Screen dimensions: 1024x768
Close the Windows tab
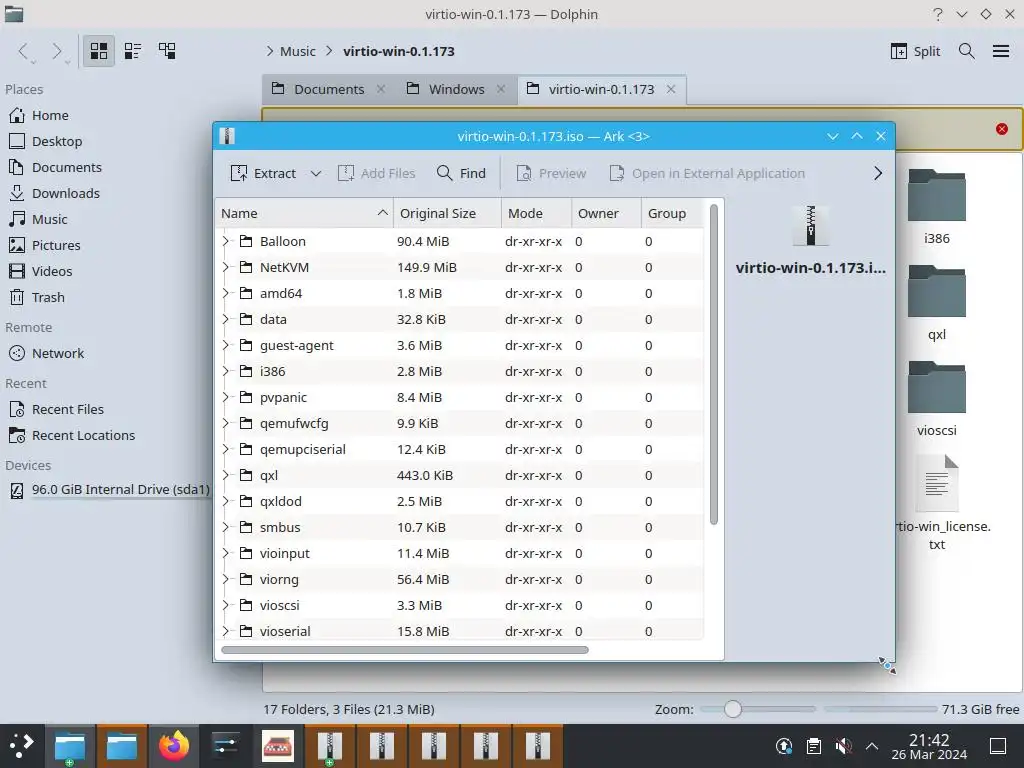point(501,89)
